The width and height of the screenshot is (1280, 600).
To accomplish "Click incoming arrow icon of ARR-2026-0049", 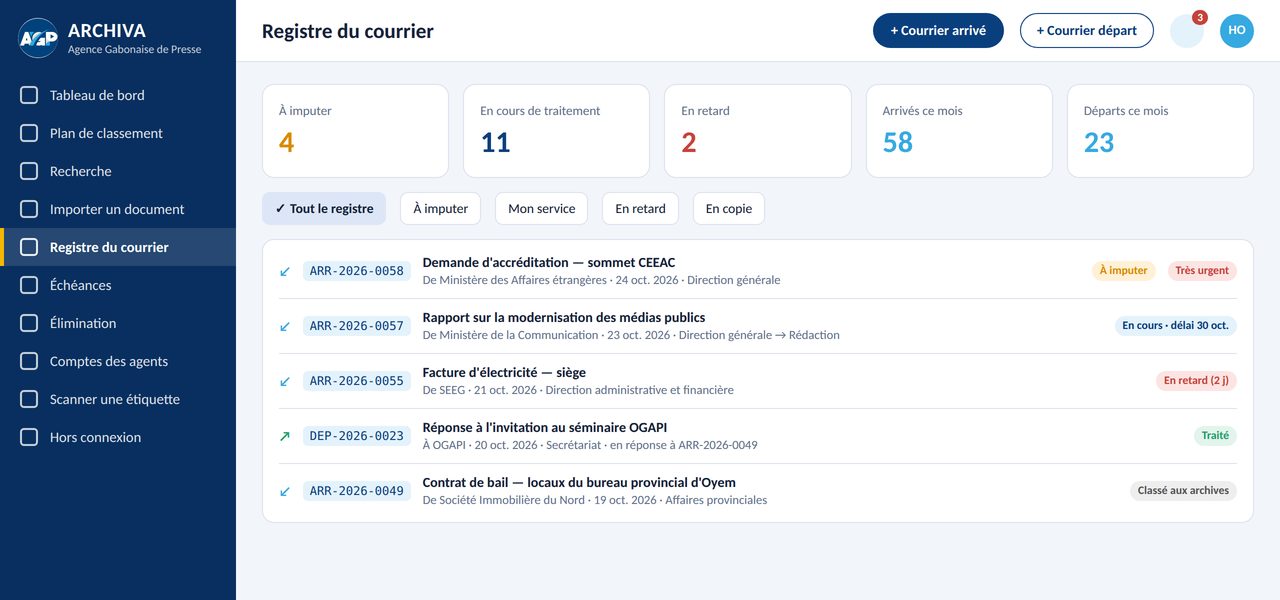I will [x=285, y=491].
